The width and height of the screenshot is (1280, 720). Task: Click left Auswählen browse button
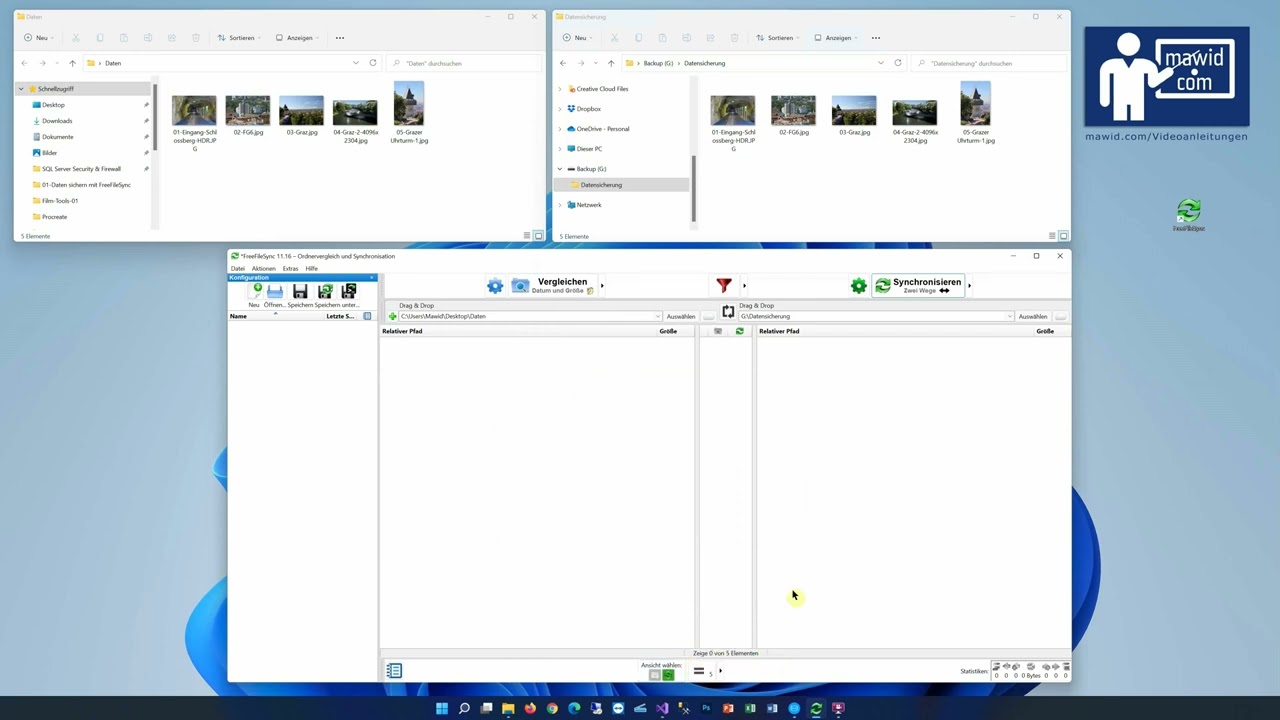pos(681,316)
